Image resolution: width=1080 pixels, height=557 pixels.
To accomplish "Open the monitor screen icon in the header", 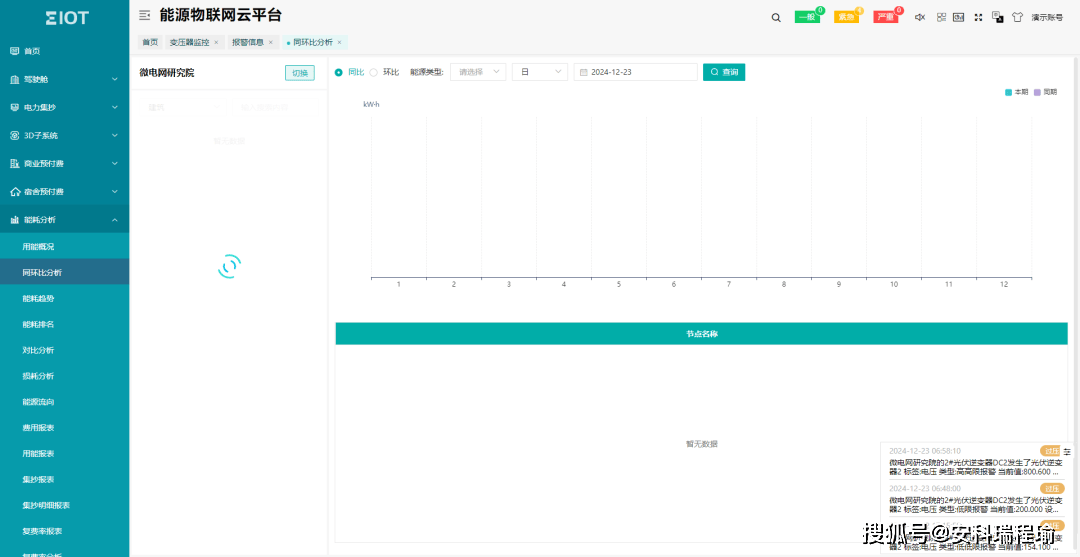I will [958, 17].
